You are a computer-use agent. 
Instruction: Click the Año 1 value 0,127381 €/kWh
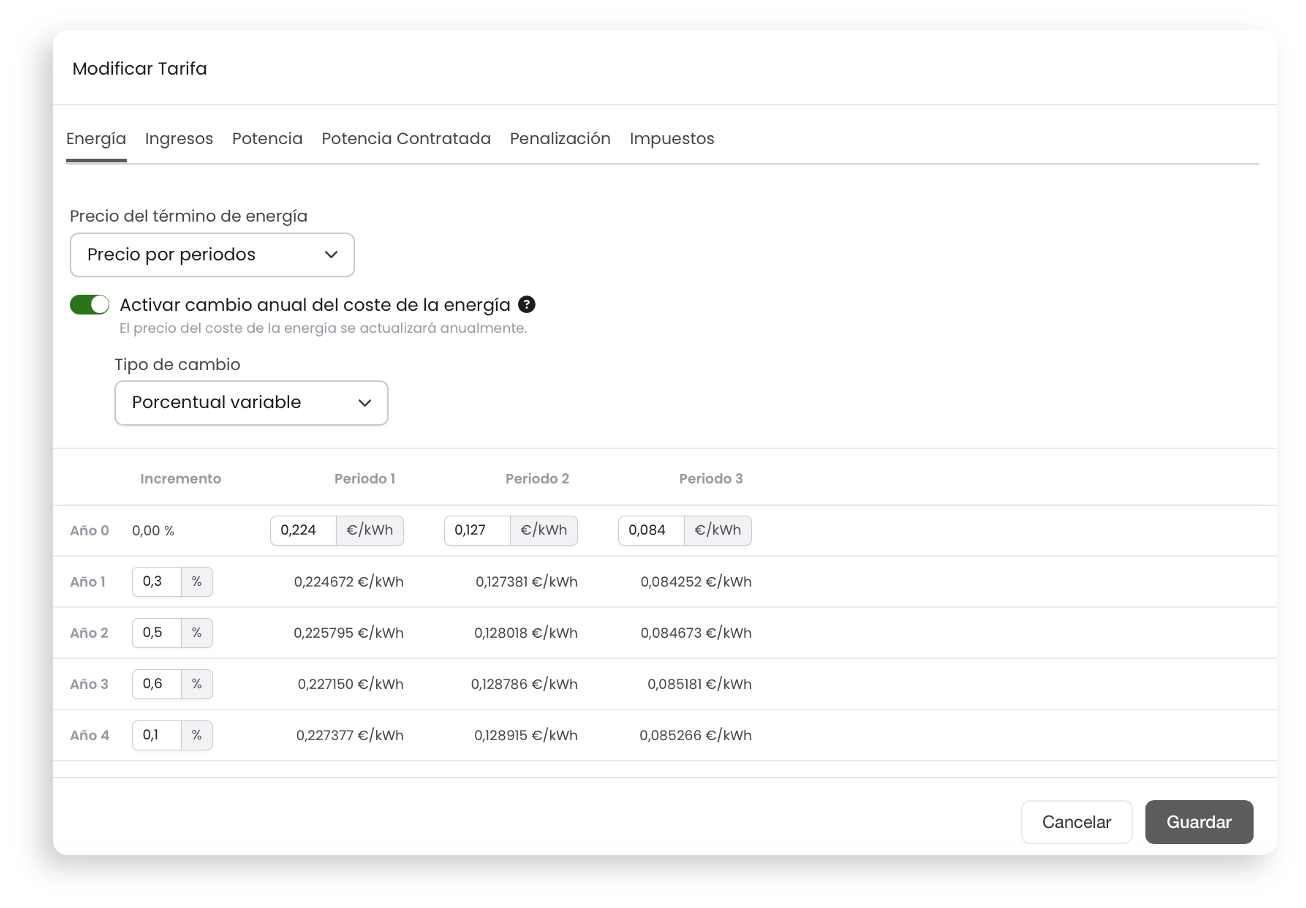click(526, 582)
